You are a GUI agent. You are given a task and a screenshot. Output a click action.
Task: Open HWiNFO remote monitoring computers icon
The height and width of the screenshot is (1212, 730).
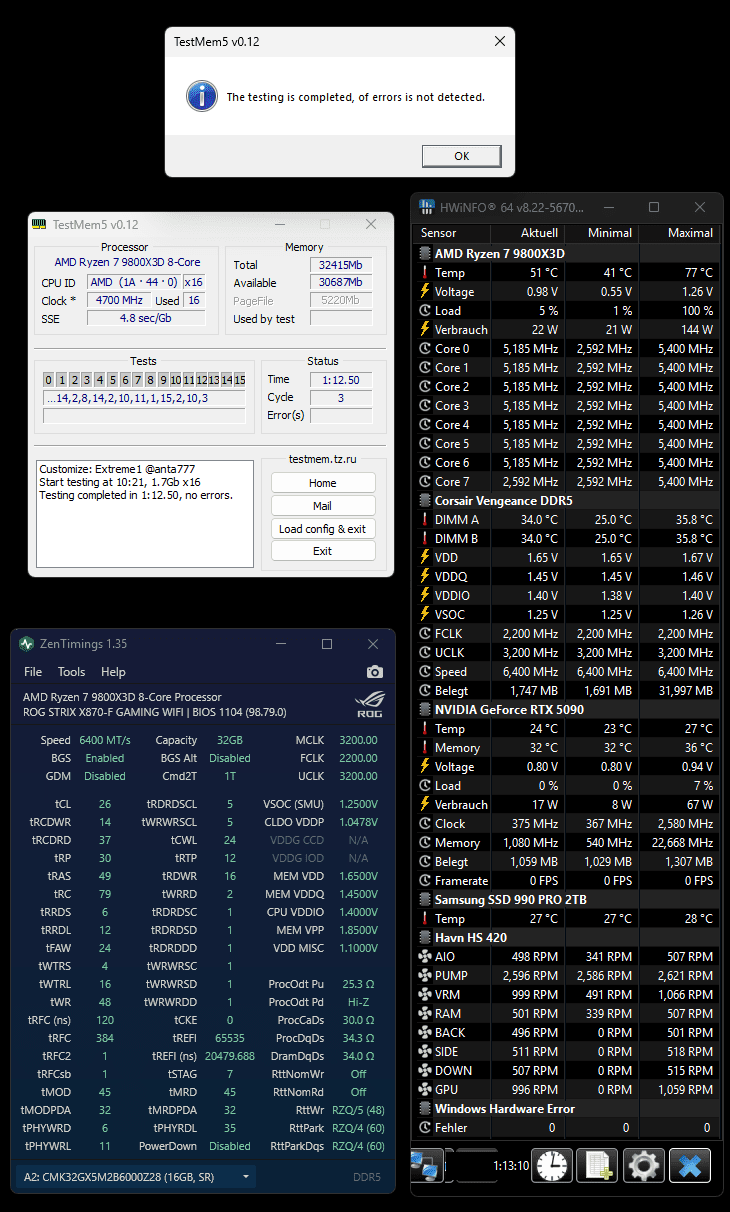[426, 1165]
